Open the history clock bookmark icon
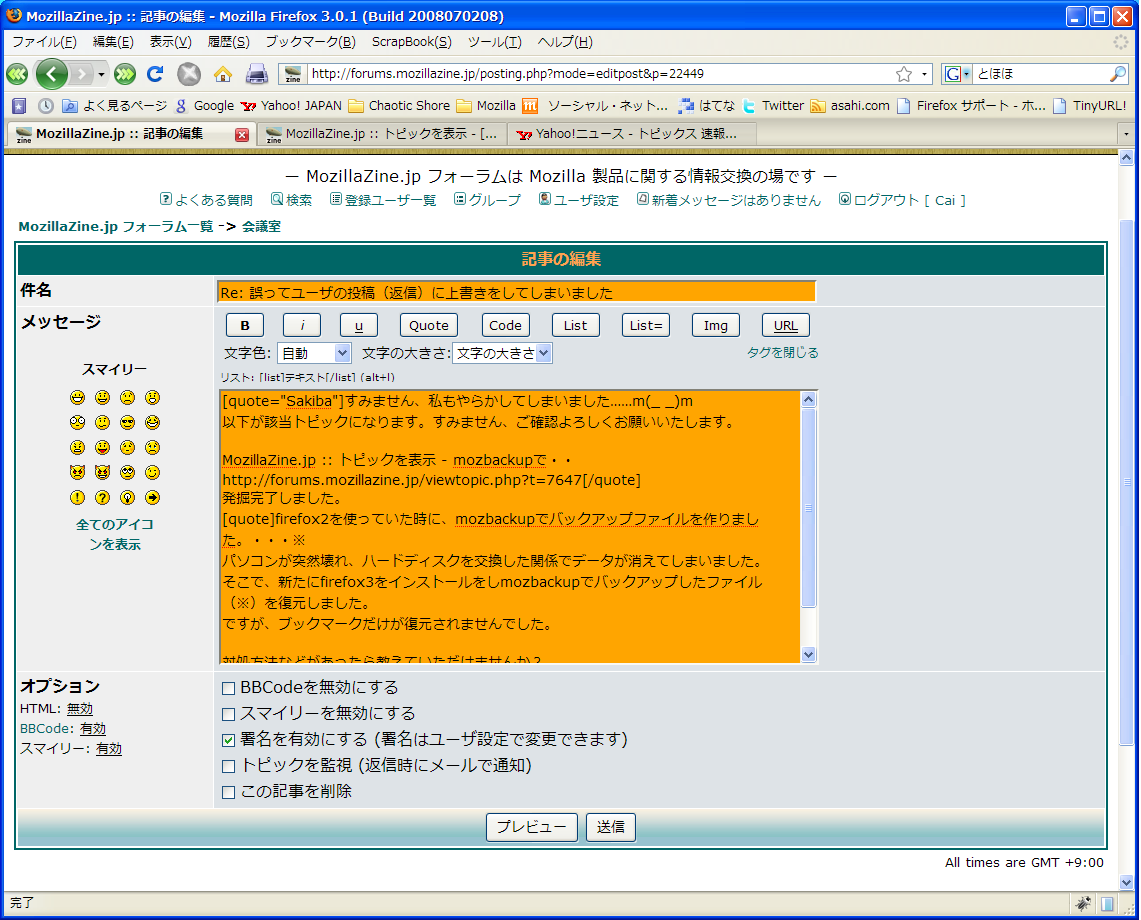 click(46, 106)
